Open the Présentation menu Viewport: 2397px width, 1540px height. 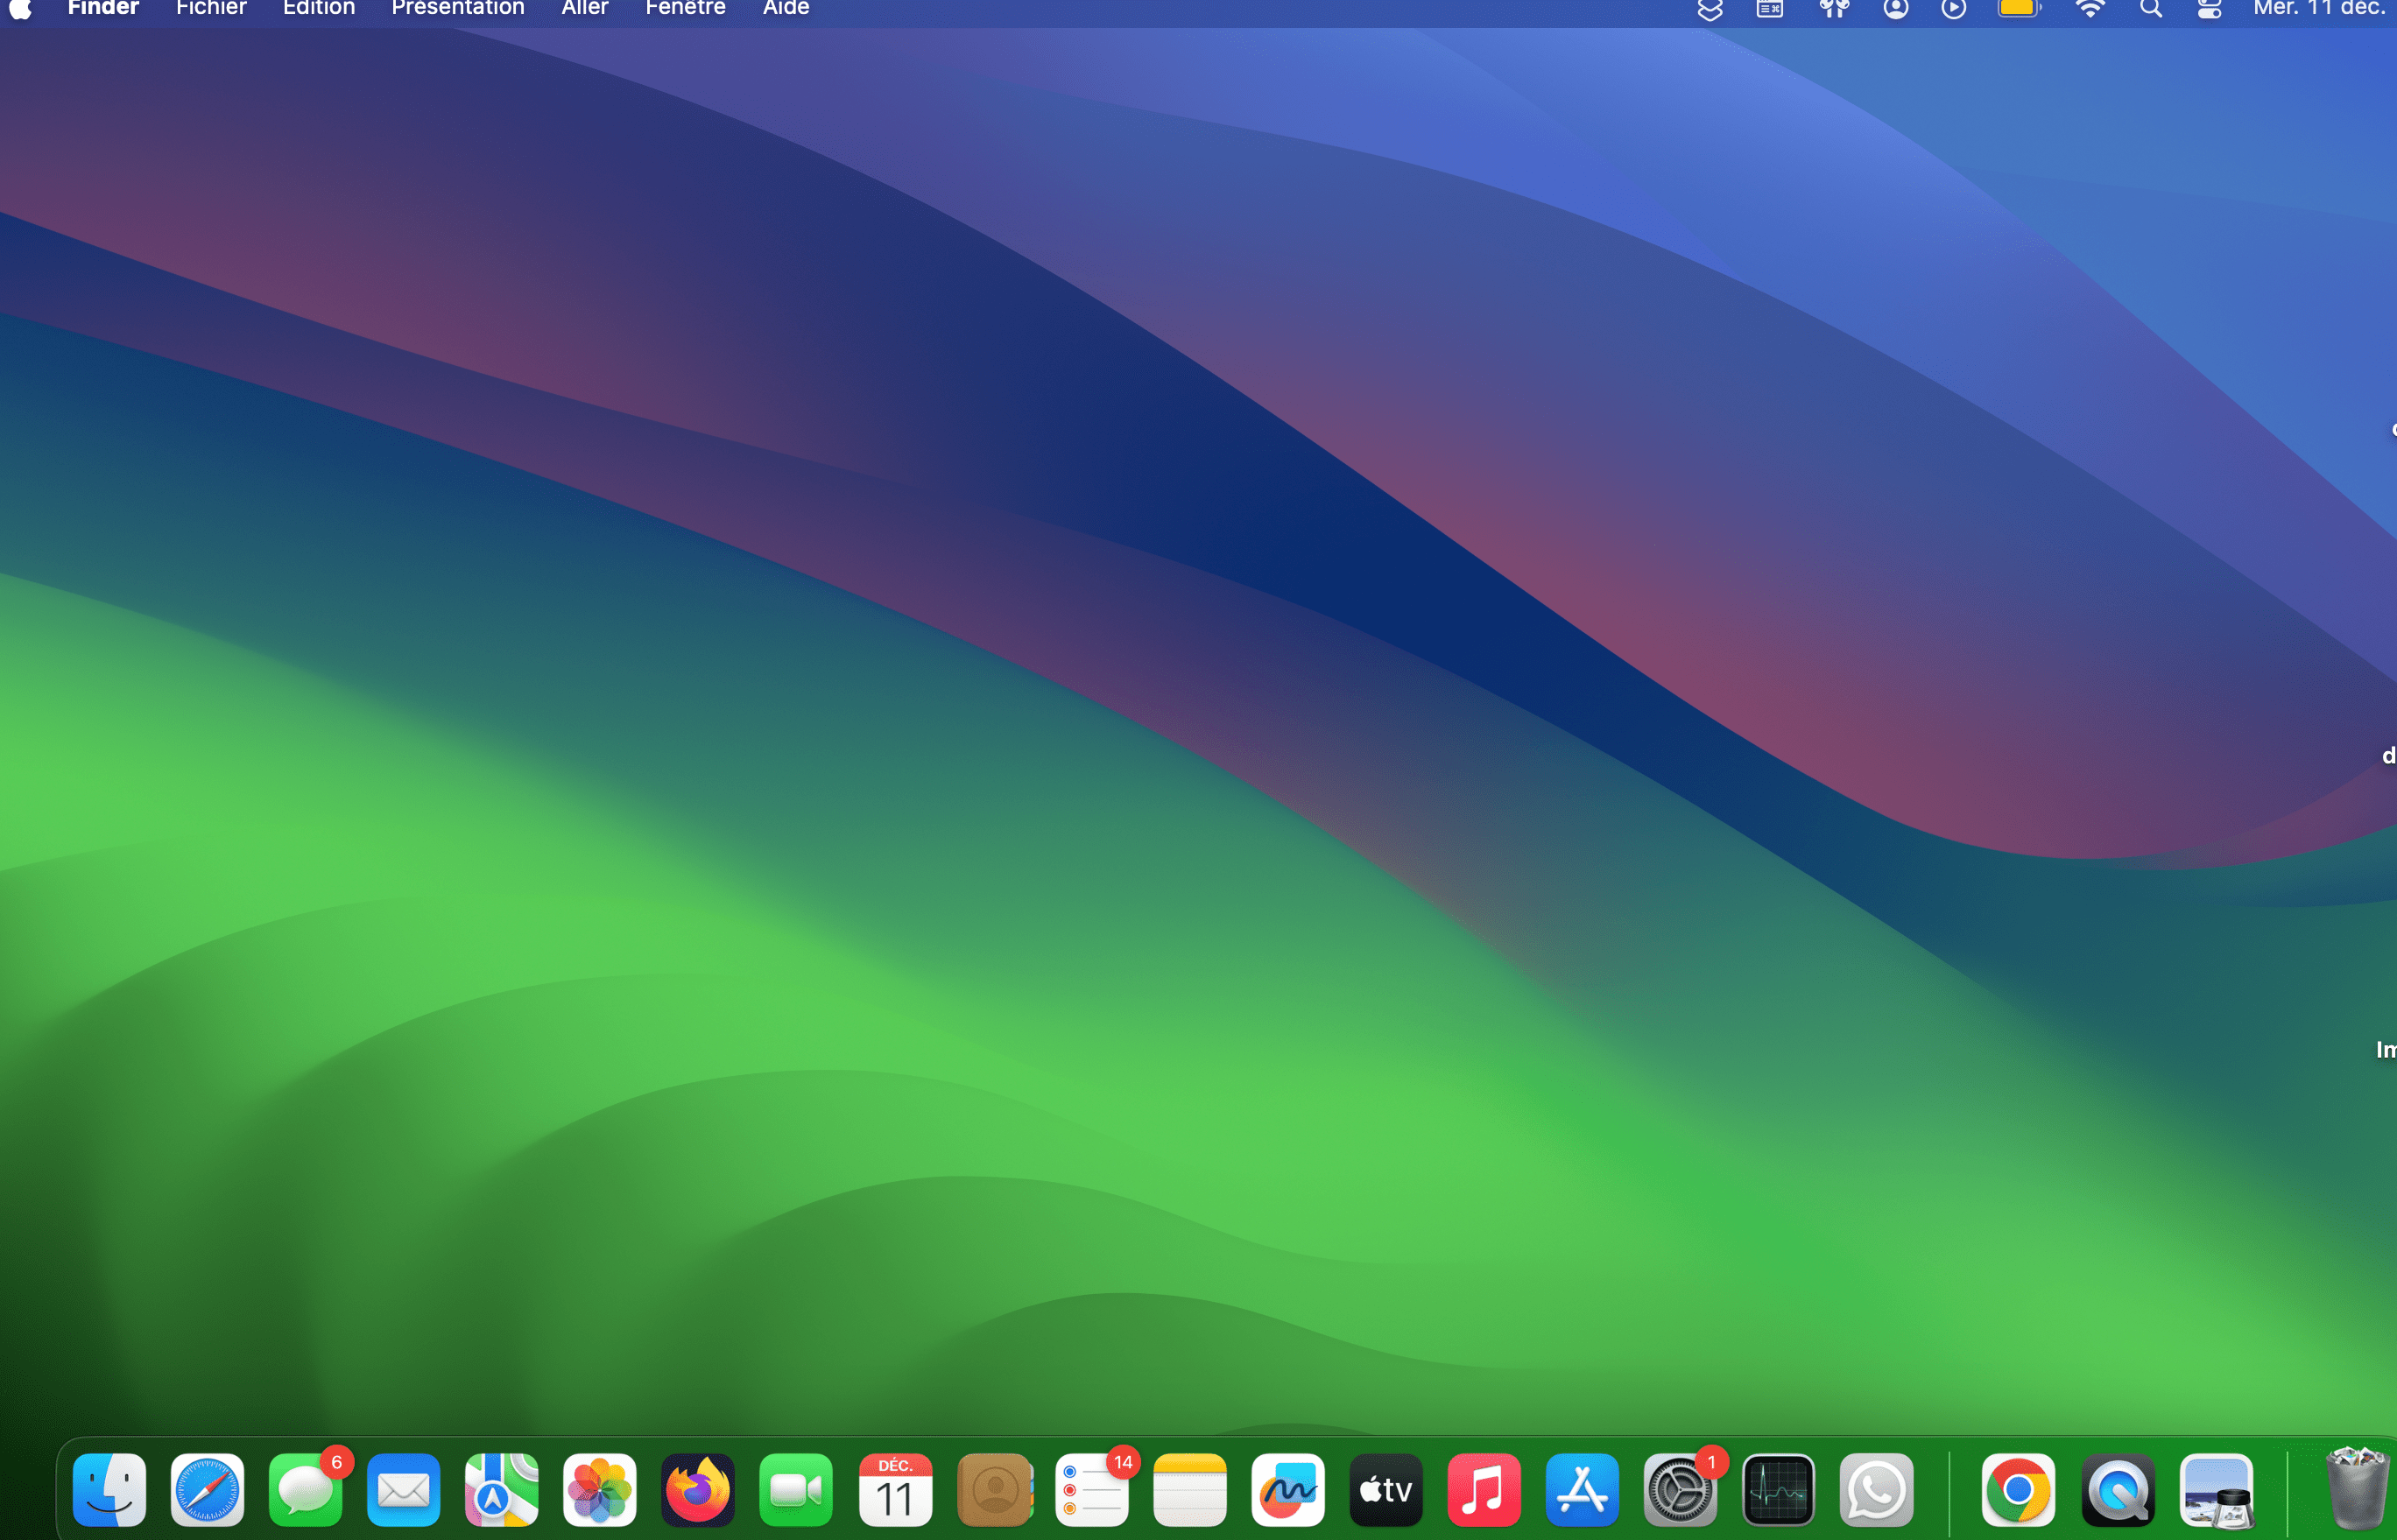pyautogui.click(x=458, y=9)
